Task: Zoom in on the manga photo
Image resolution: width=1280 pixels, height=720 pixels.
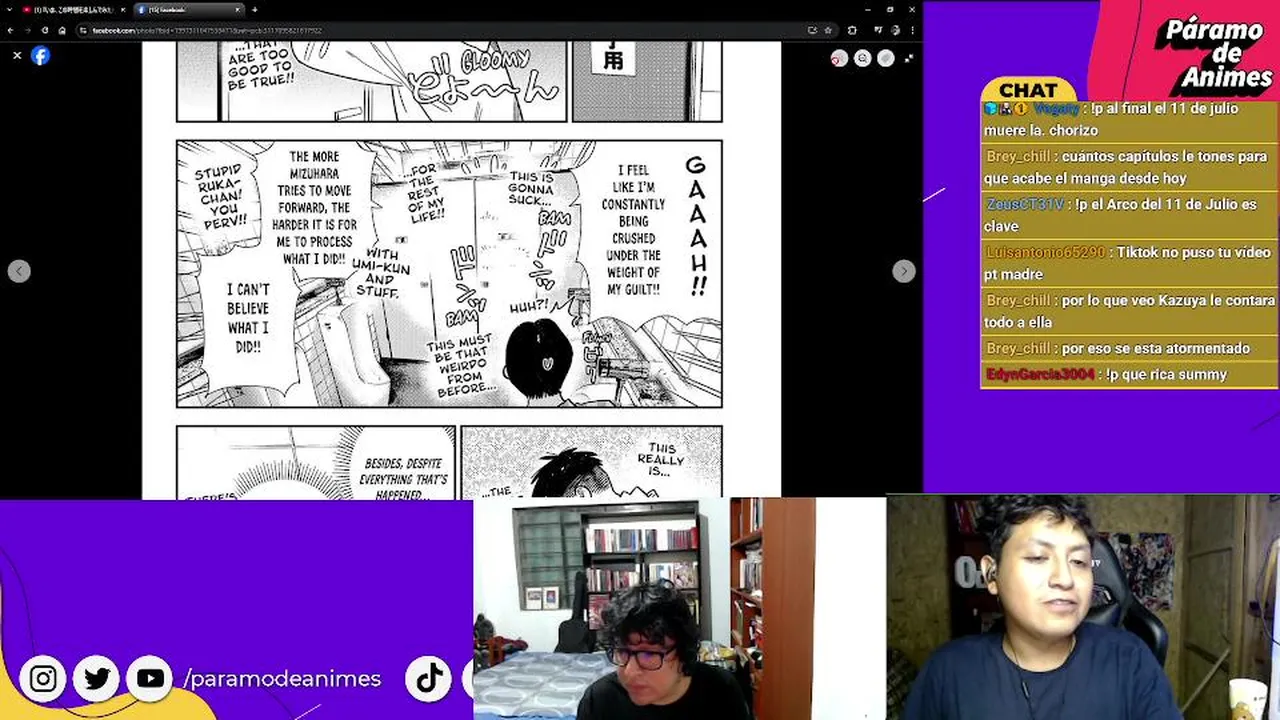Action: (x=839, y=58)
